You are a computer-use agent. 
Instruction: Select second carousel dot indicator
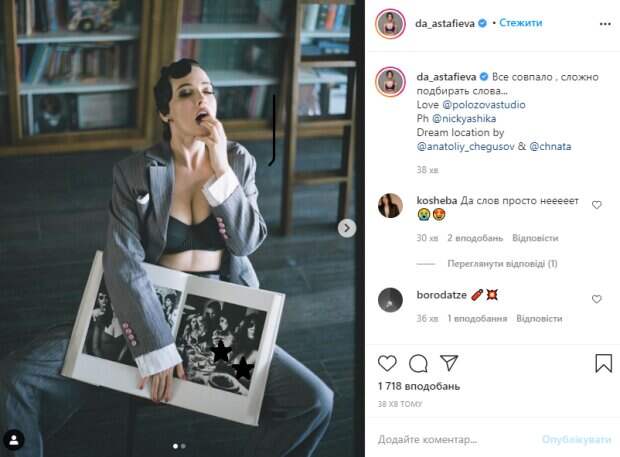183,446
